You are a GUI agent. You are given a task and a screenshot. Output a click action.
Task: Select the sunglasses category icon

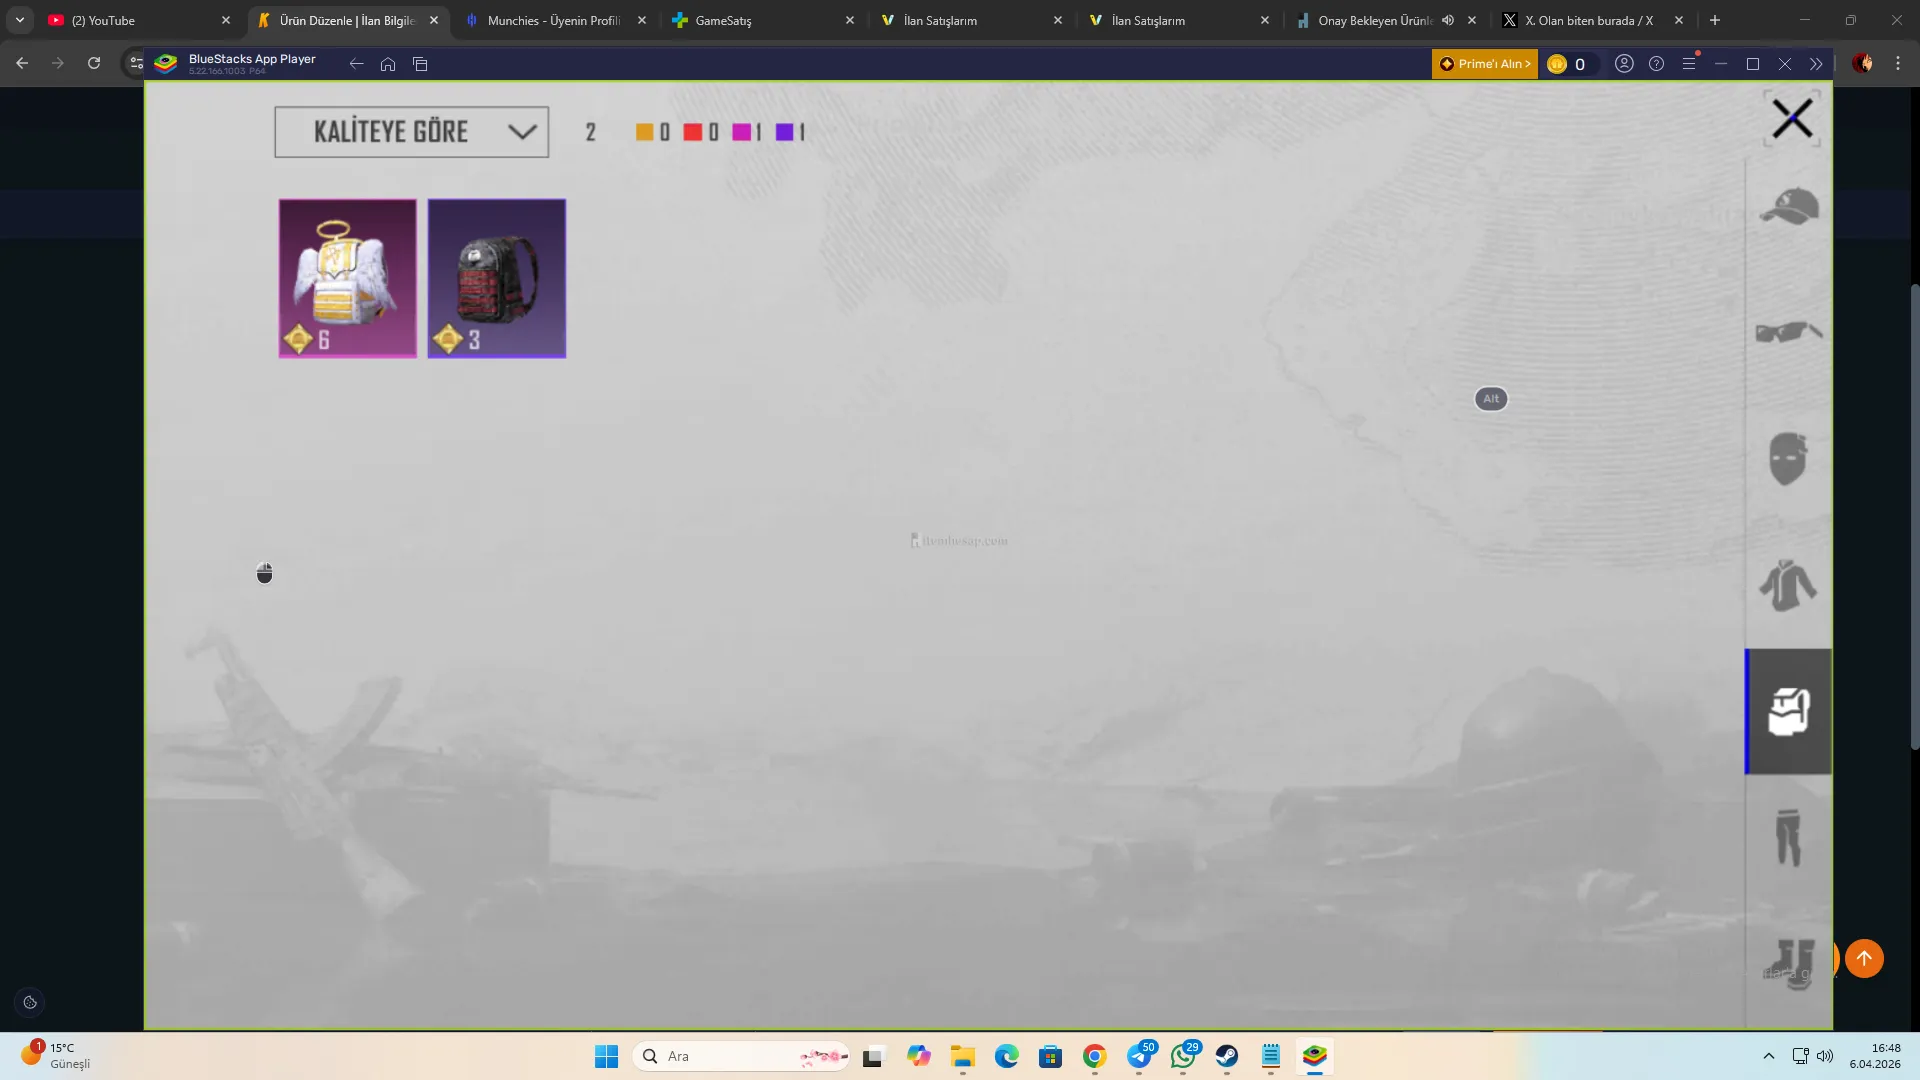[x=1788, y=332]
